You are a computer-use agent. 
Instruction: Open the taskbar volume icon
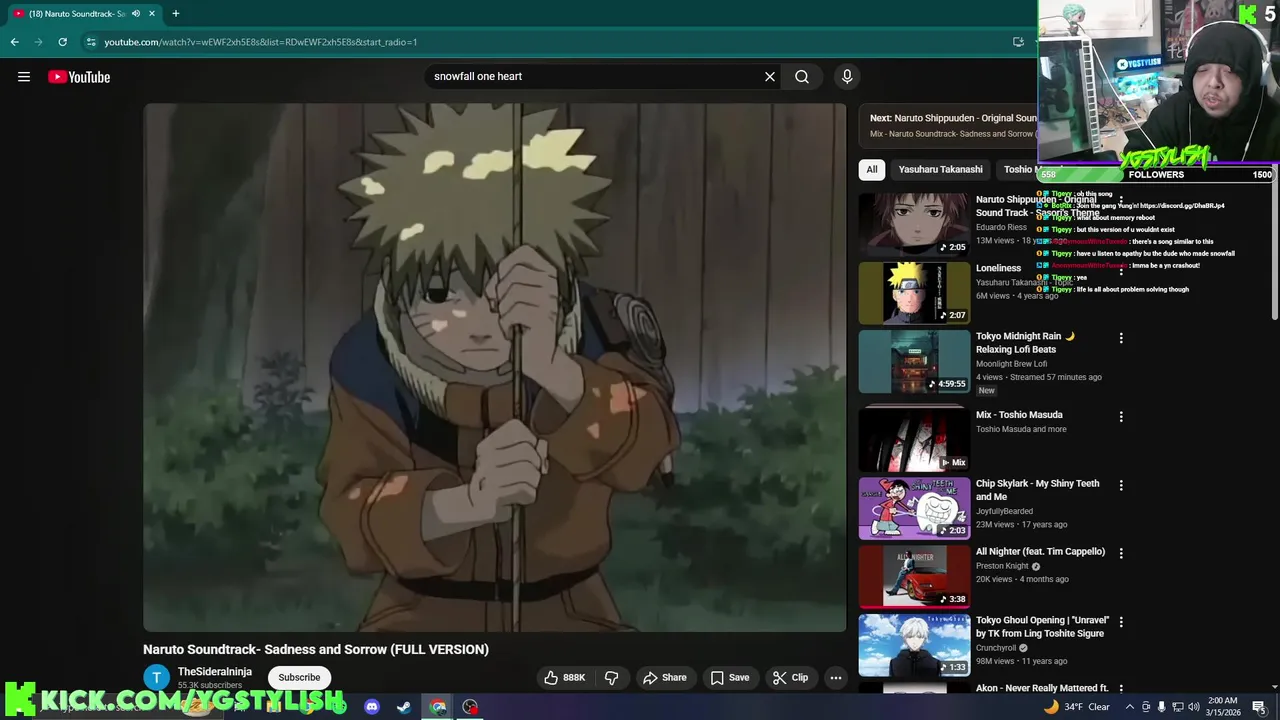click(x=1193, y=707)
